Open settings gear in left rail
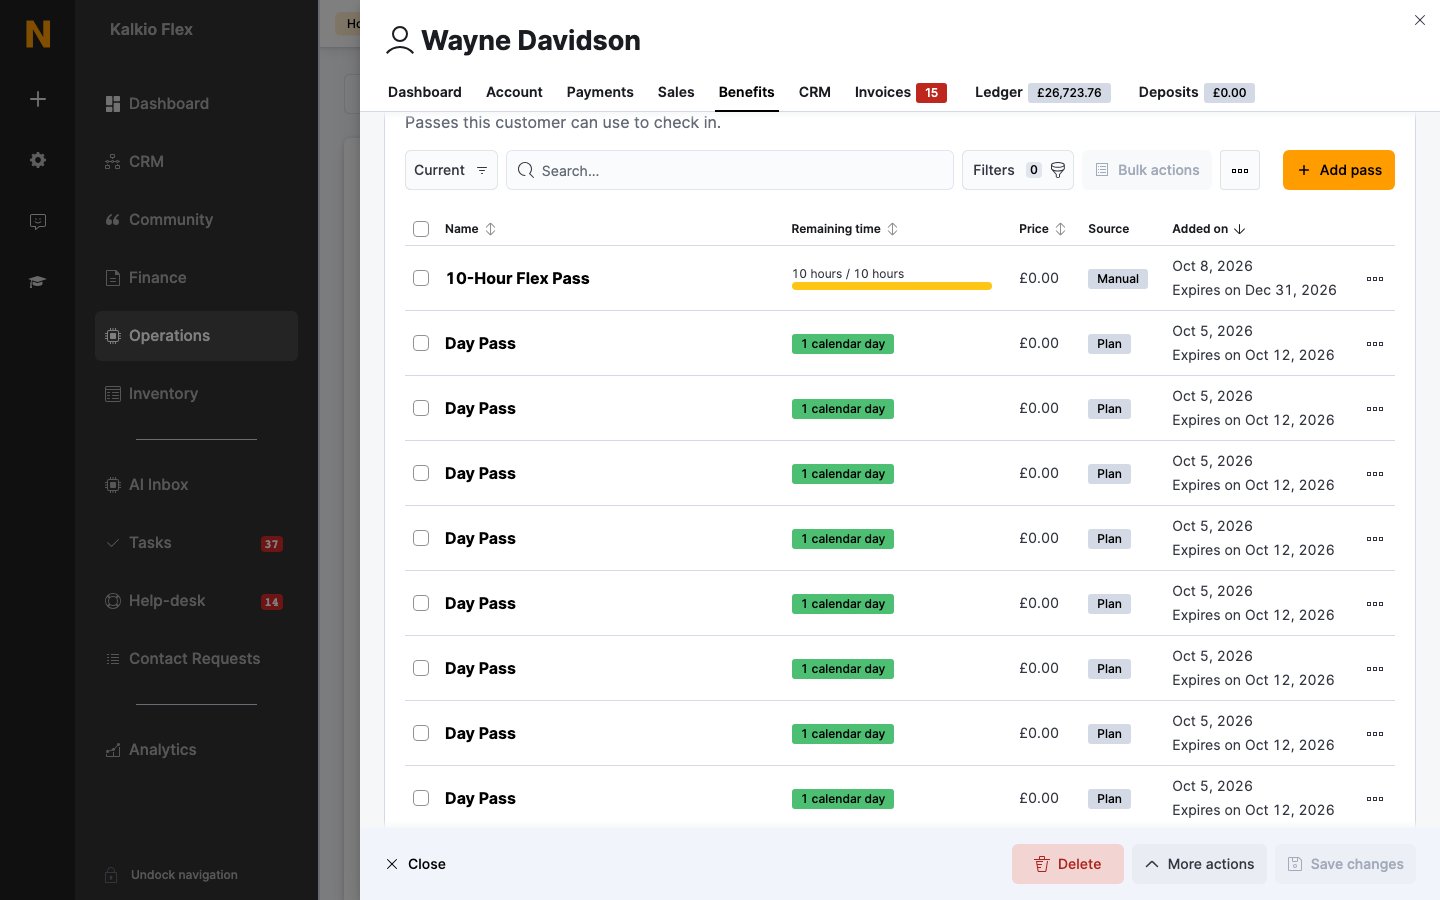 click(38, 160)
